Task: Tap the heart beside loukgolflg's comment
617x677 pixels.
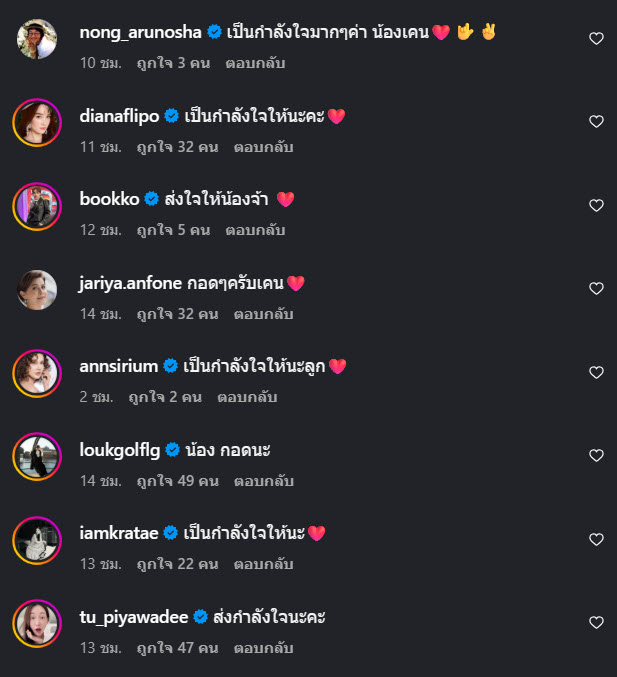Action: [x=596, y=456]
